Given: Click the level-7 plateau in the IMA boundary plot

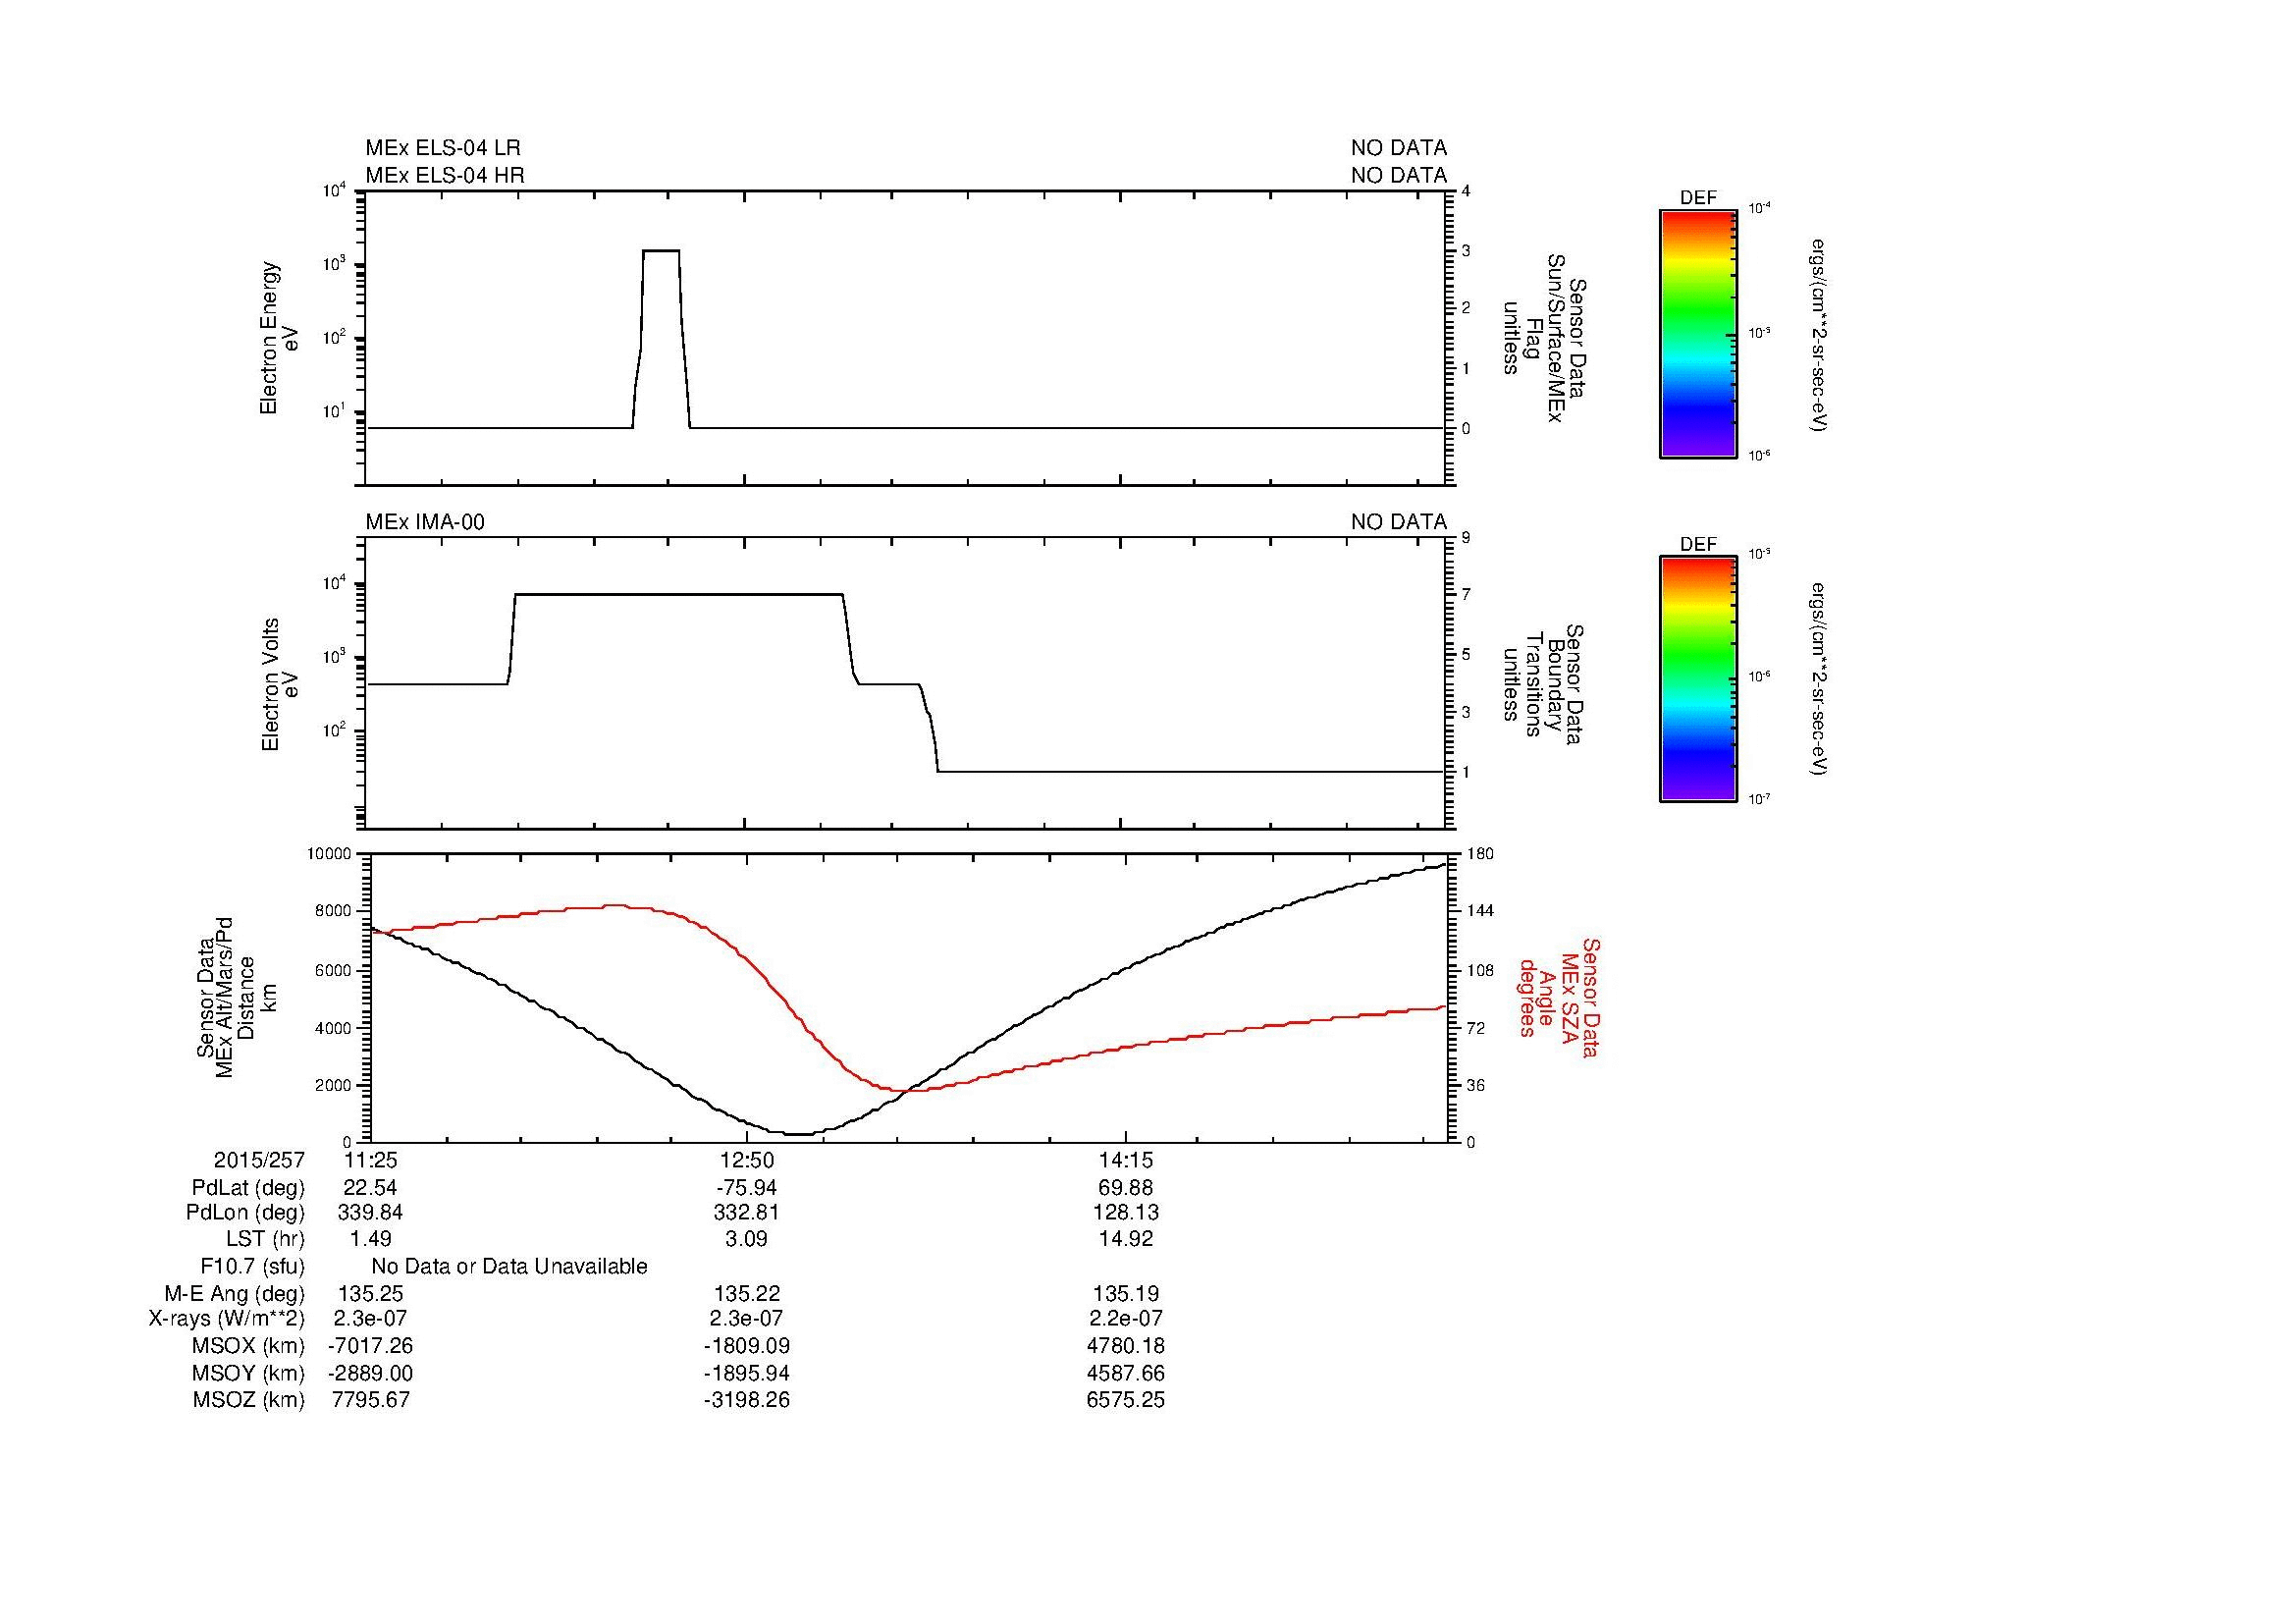Looking at the screenshot, I should click(x=679, y=594).
